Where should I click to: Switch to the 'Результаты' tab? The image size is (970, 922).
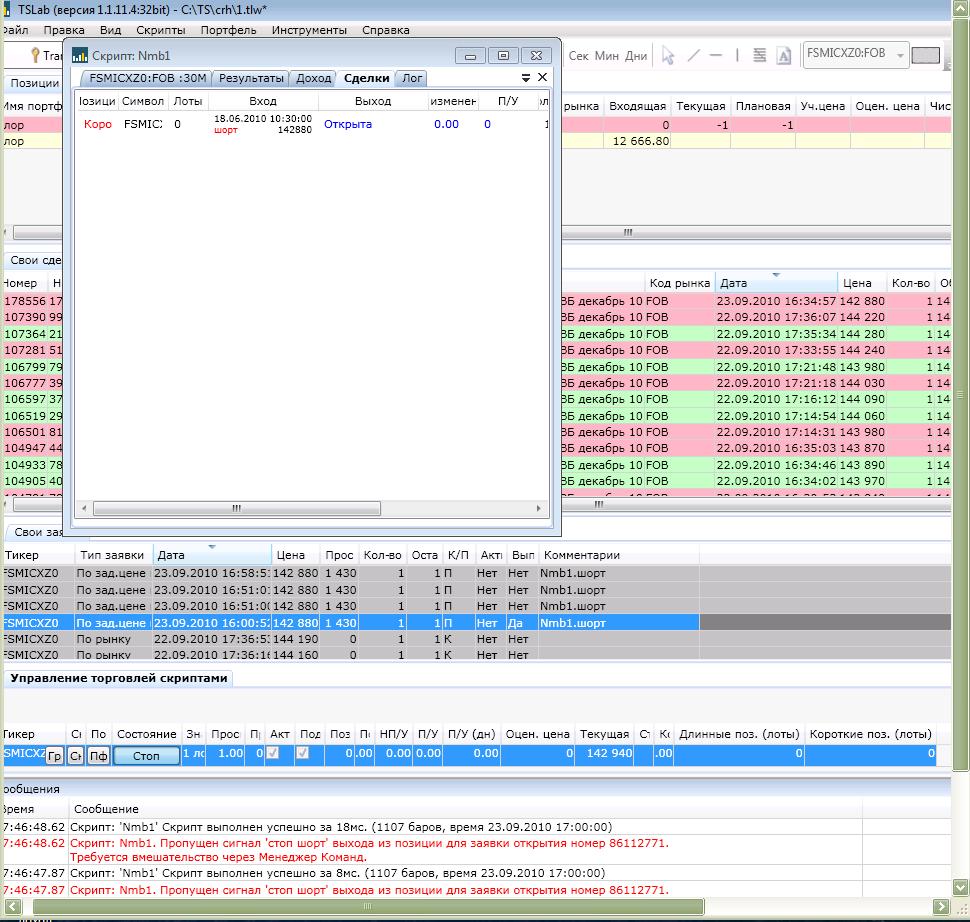click(x=251, y=78)
